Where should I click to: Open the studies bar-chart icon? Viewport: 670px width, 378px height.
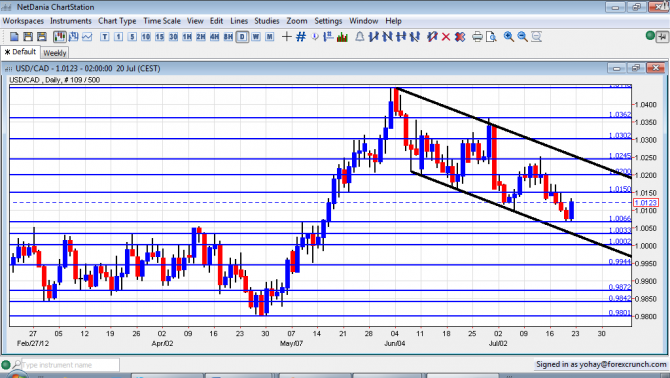pos(342,37)
